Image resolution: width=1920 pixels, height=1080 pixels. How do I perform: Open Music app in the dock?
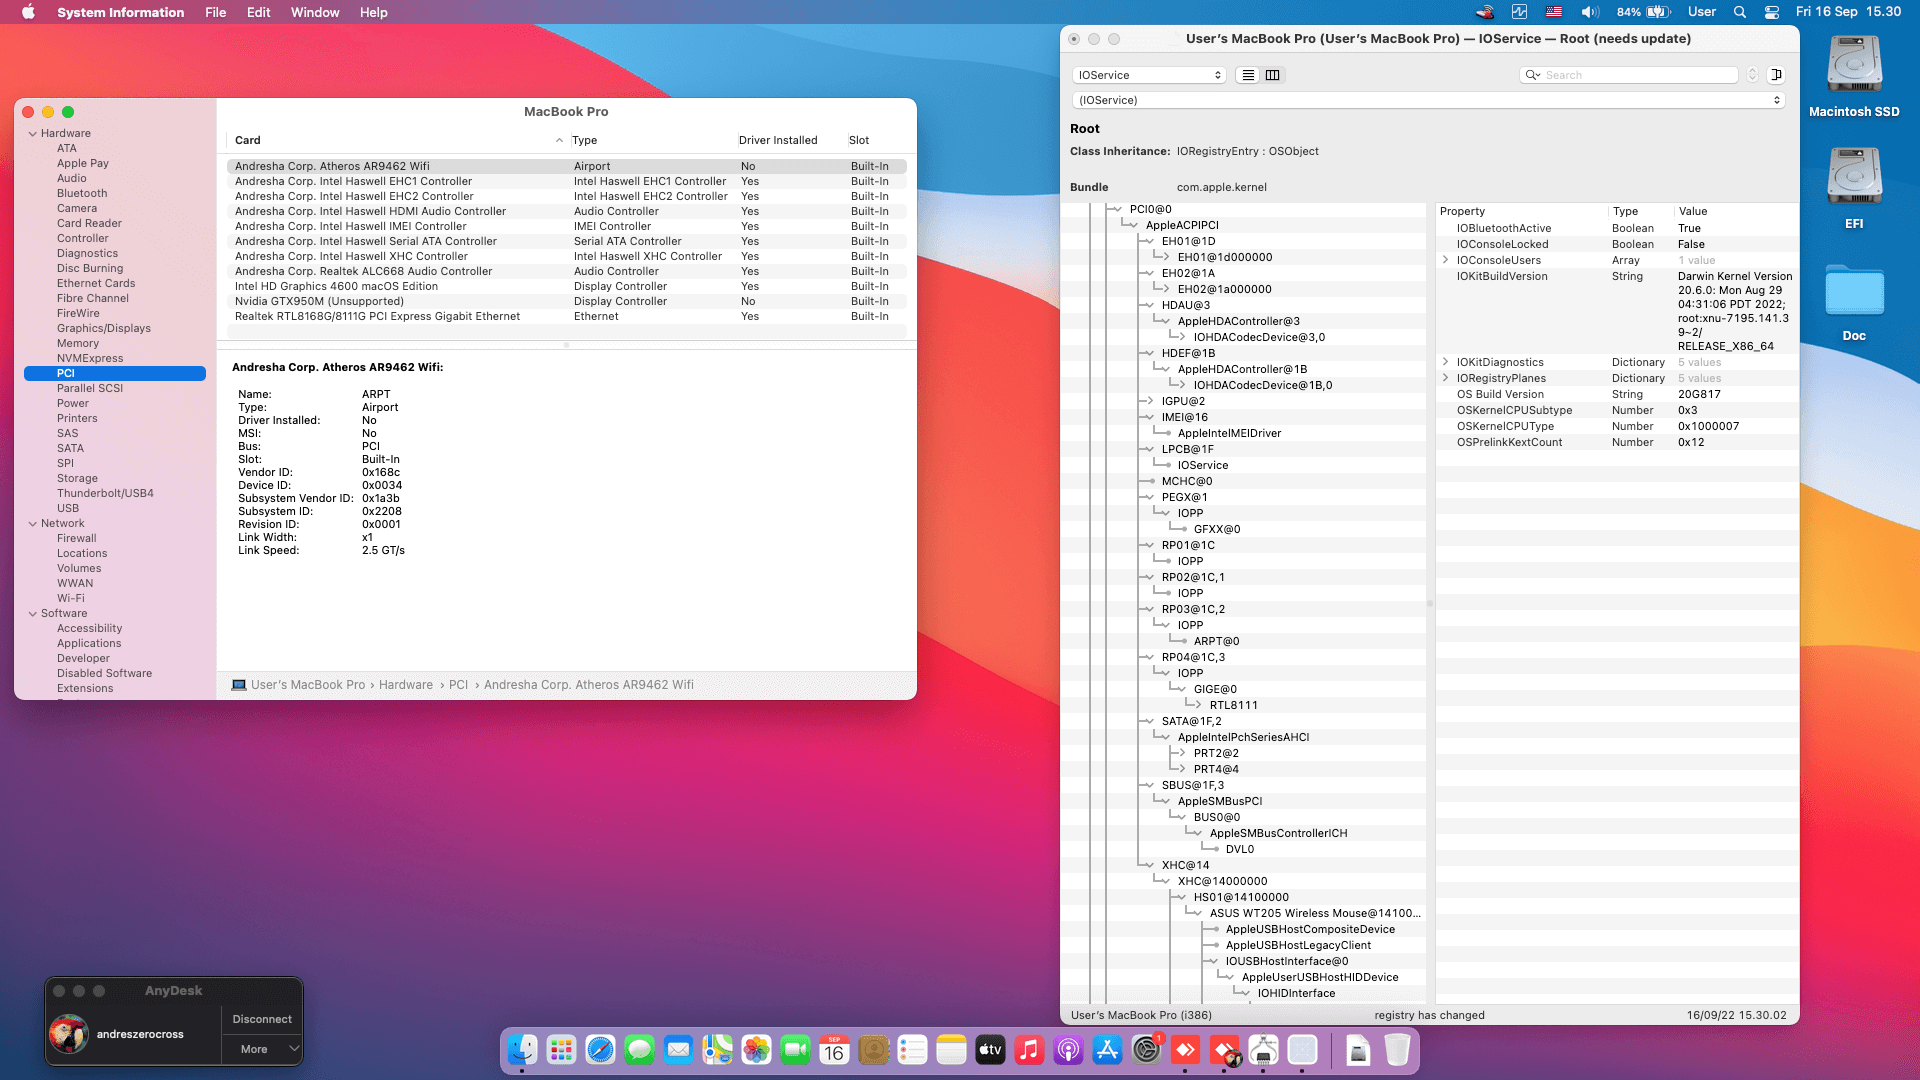click(1029, 1050)
